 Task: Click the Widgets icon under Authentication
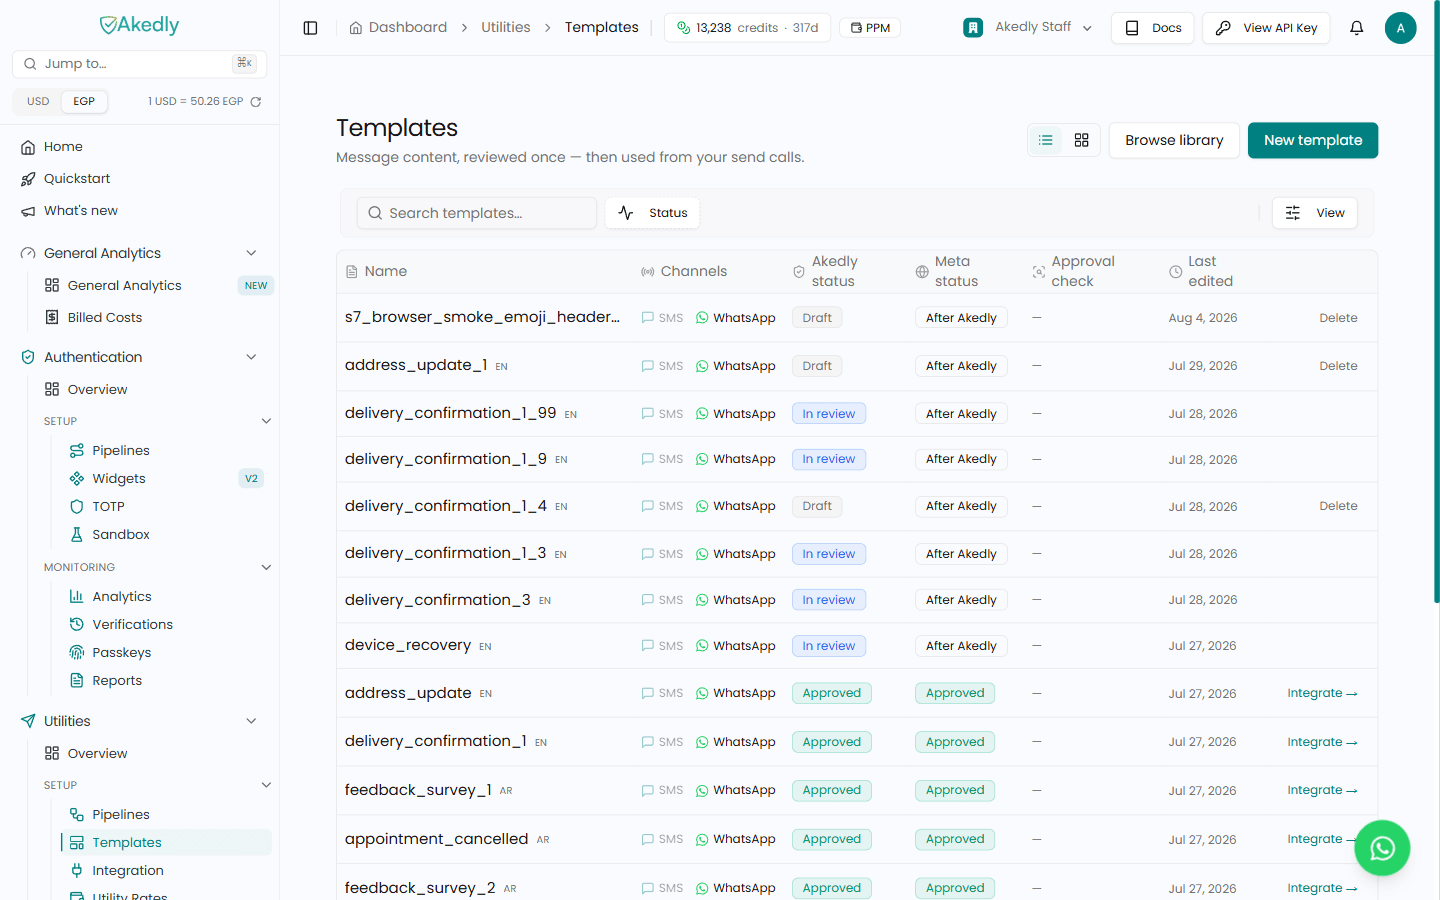[x=77, y=479]
